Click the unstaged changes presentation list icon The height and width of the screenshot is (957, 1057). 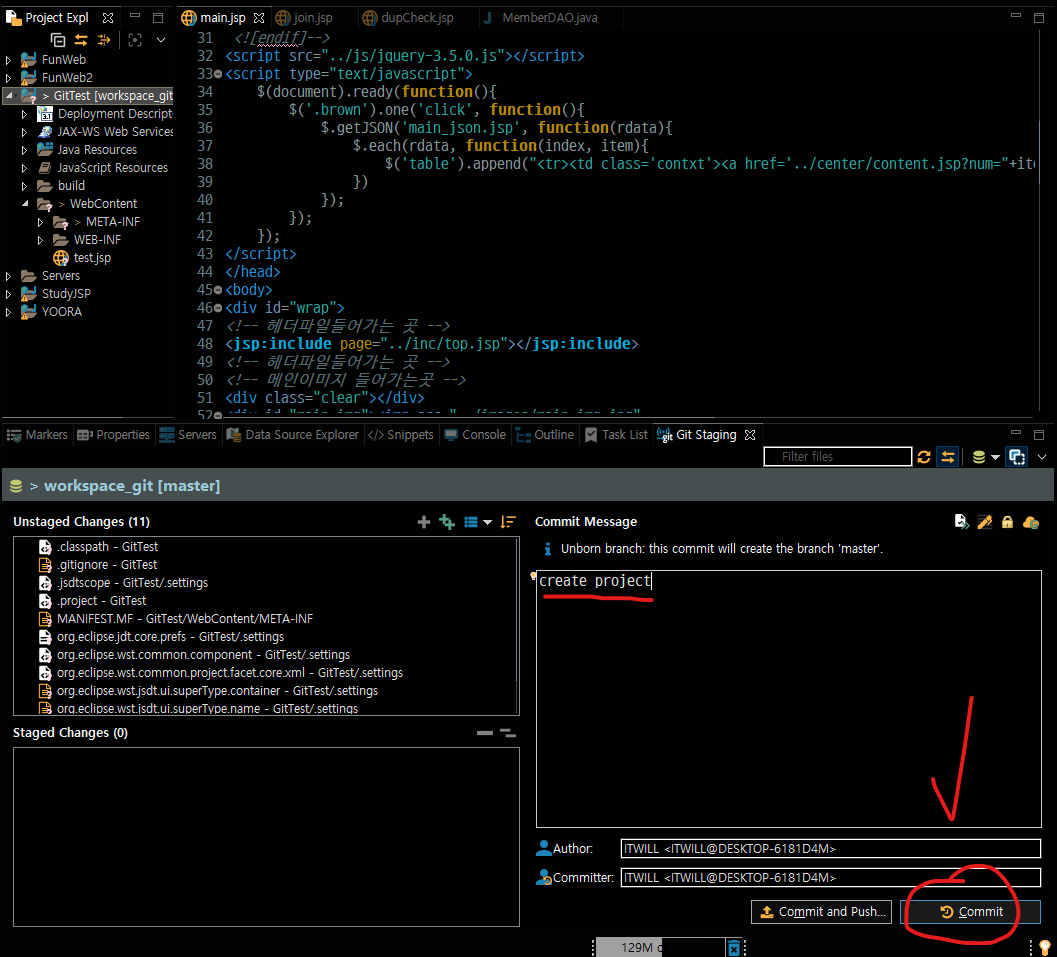[471, 522]
